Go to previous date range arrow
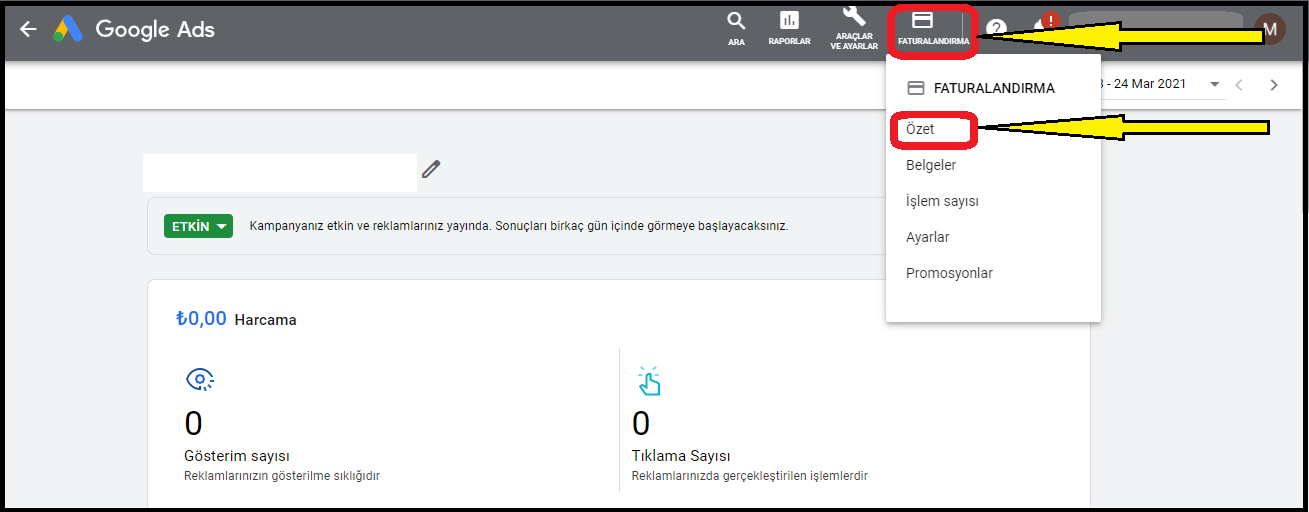 click(1239, 85)
